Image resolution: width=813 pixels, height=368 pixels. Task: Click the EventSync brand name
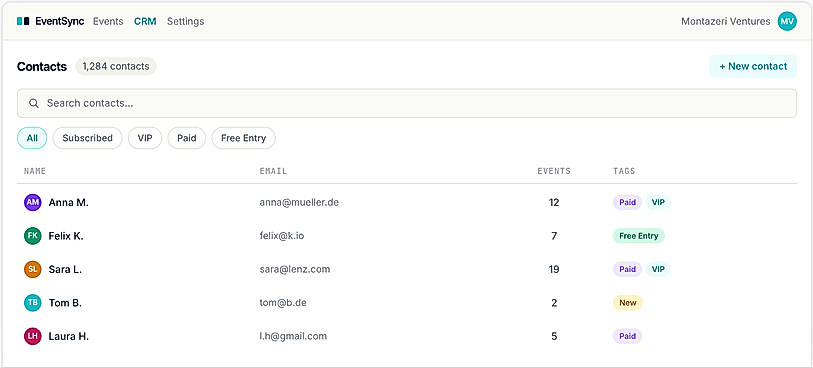click(60, 21)
